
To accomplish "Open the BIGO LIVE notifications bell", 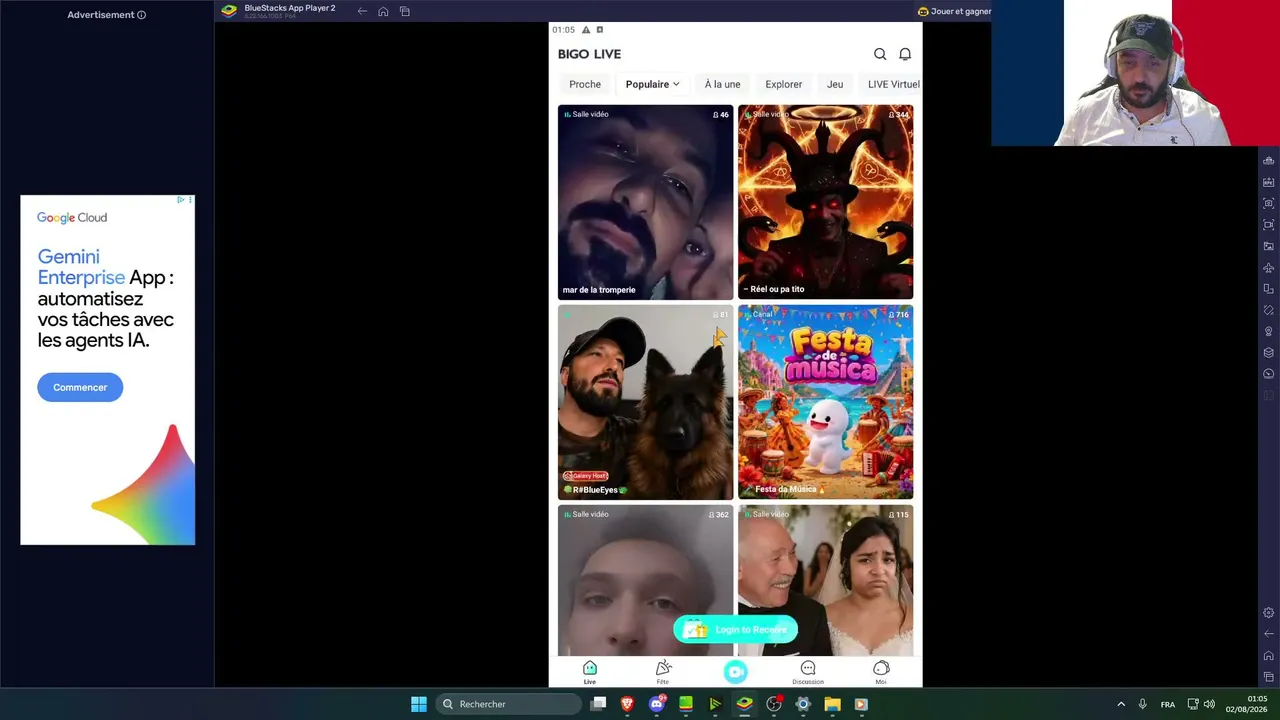I will [905, 54].
